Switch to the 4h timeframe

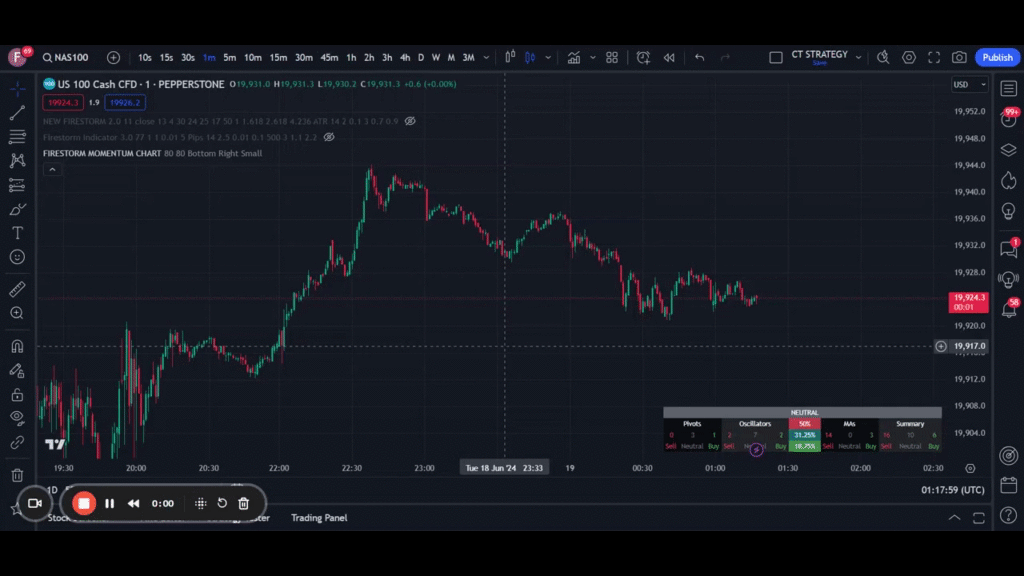click(405, 57)
